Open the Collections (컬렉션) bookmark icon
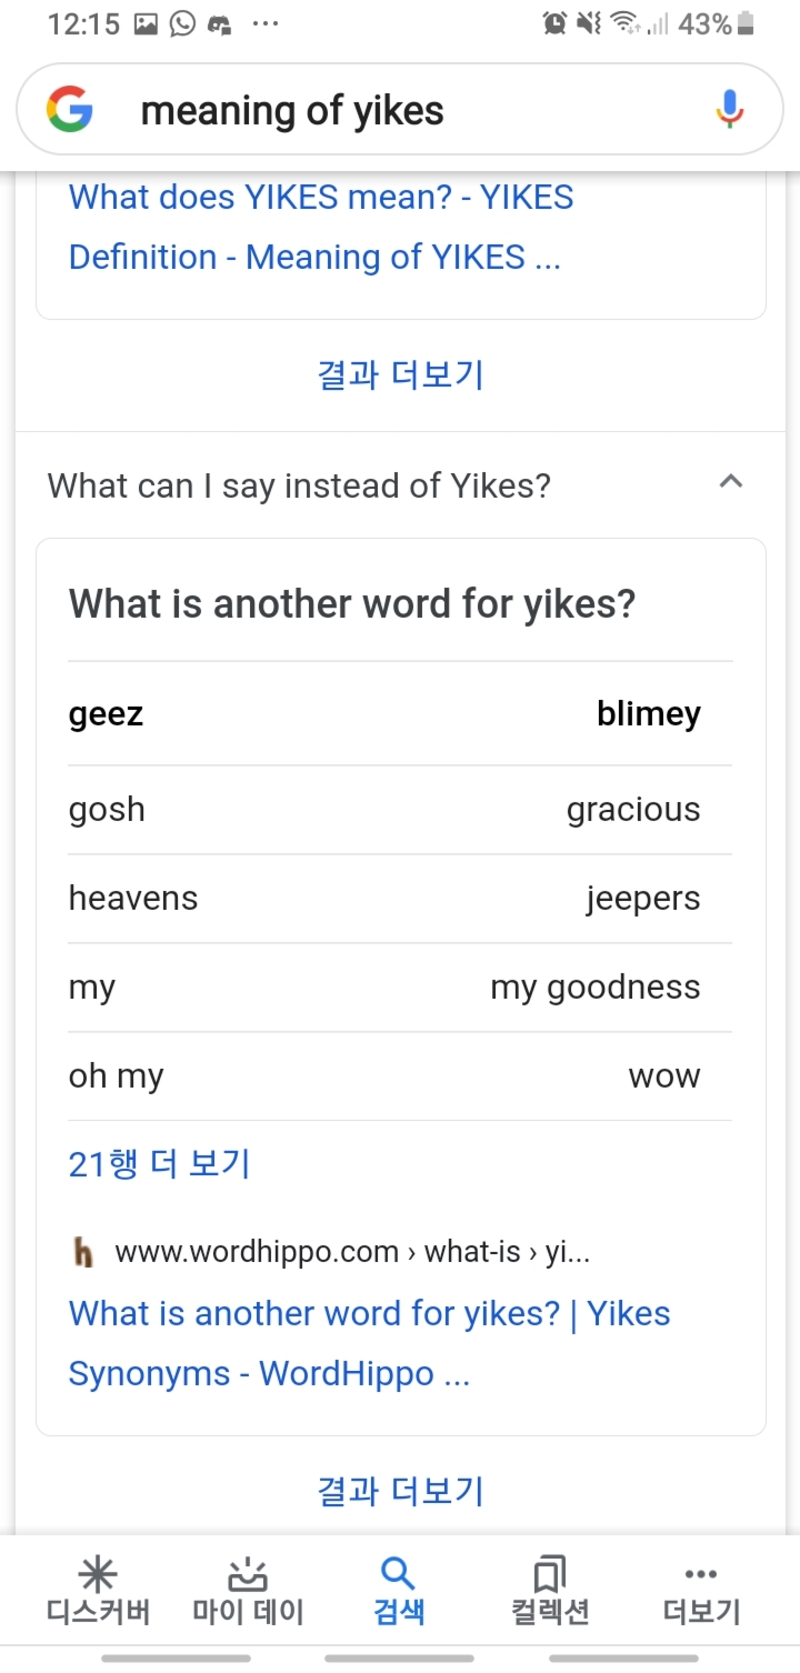The image size is (800, 1673). [x=549, y=1572]
